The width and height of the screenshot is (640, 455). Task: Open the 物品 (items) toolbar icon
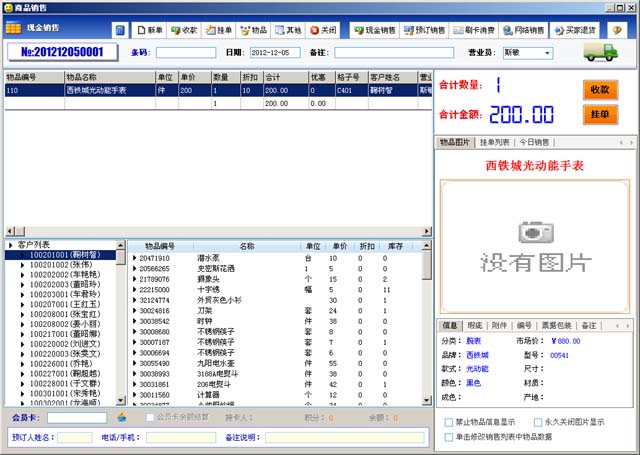pyautogui.click(x=253, y=31)
